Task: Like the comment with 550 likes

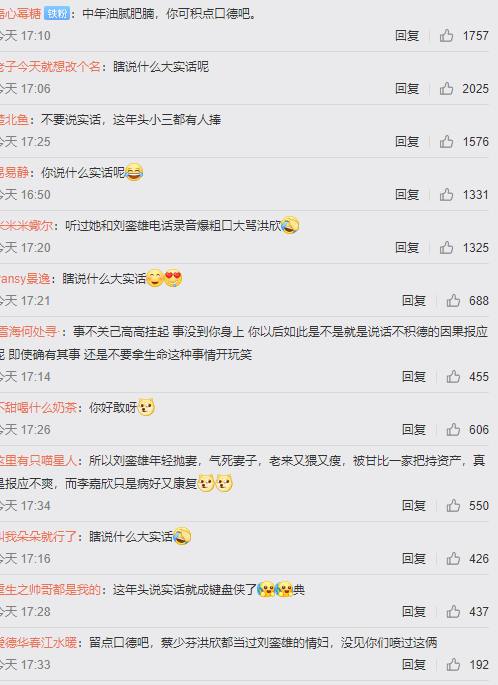Action: 453,505
